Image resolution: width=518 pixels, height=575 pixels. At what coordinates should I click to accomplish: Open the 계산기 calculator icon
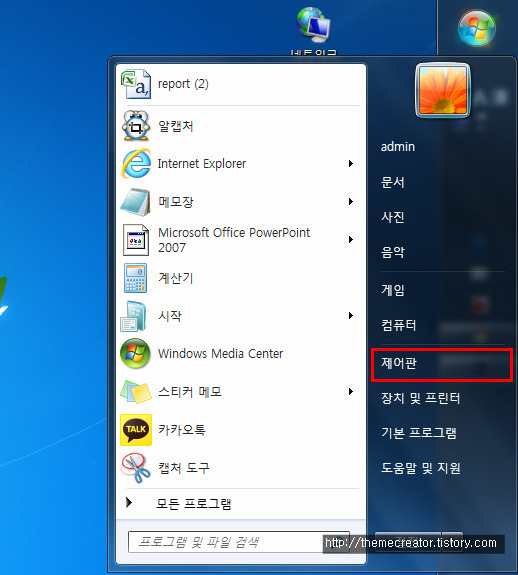pyautogui.click(x=136, y=278)
